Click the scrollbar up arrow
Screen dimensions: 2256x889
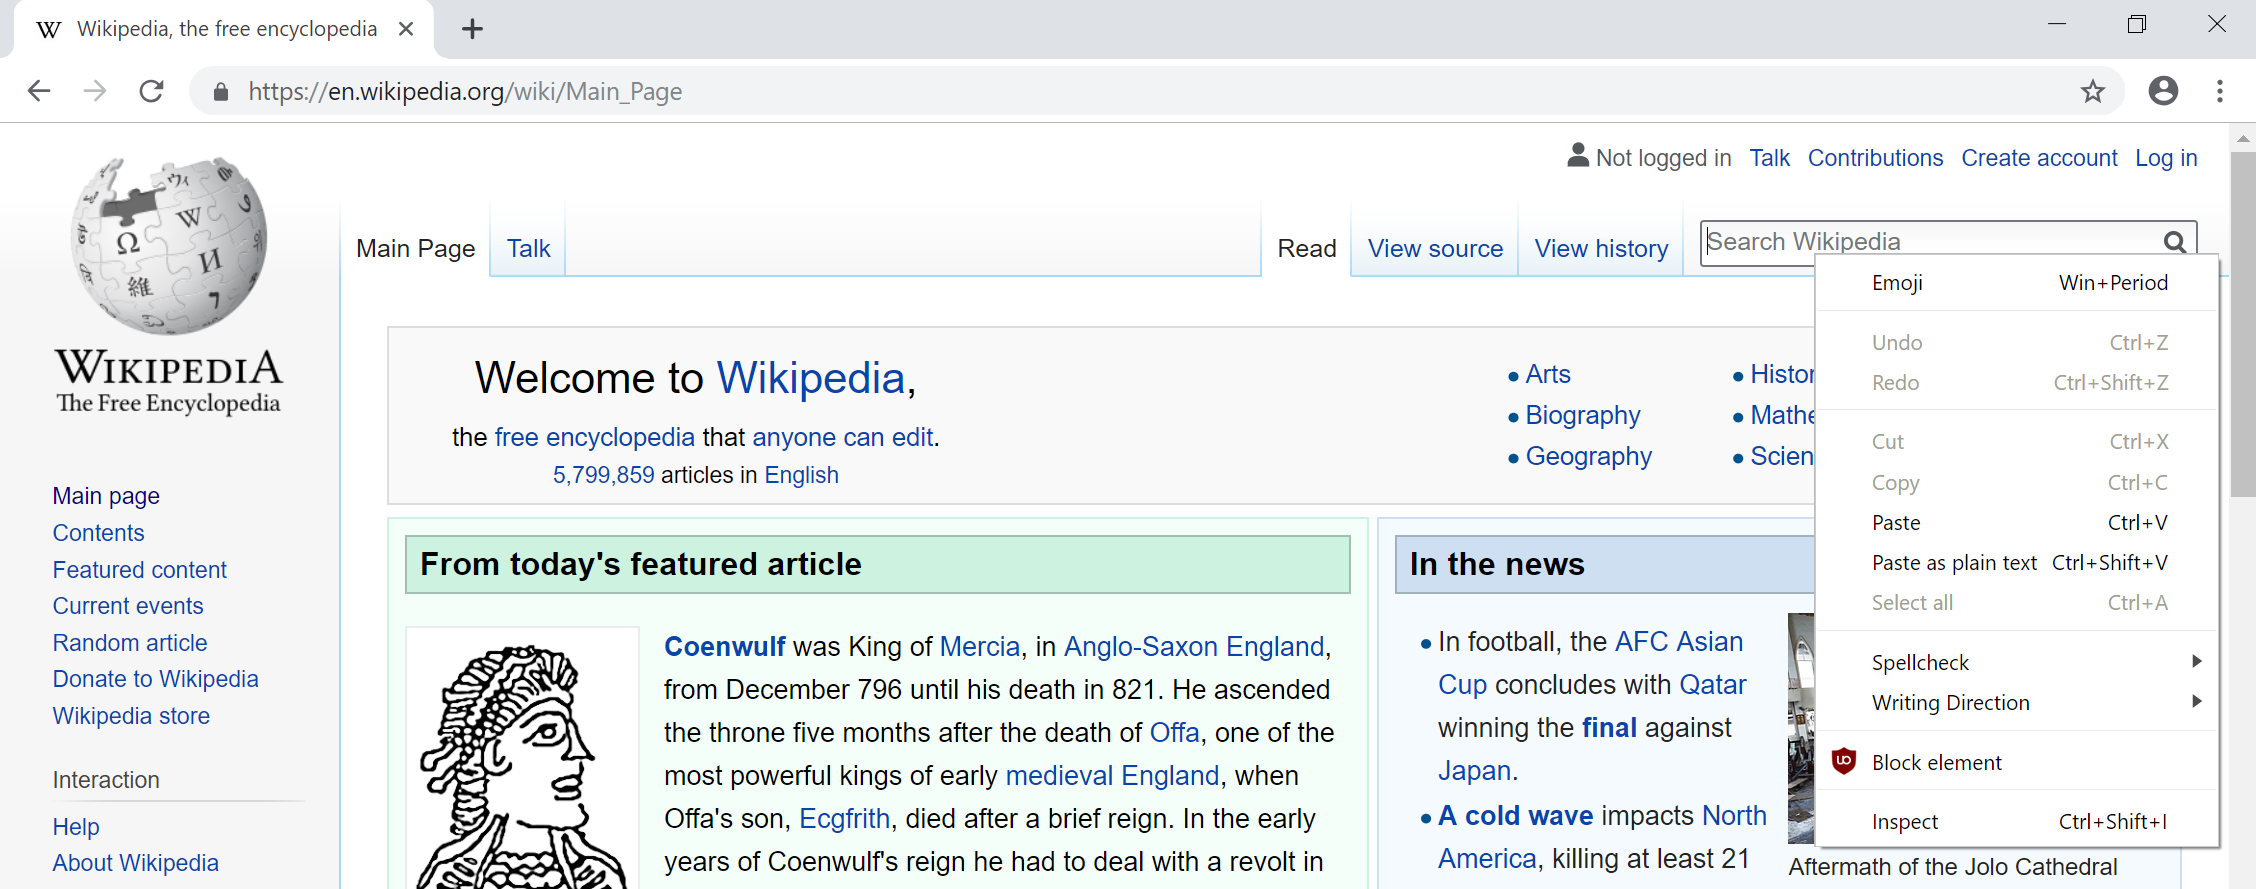[2243, 138]
